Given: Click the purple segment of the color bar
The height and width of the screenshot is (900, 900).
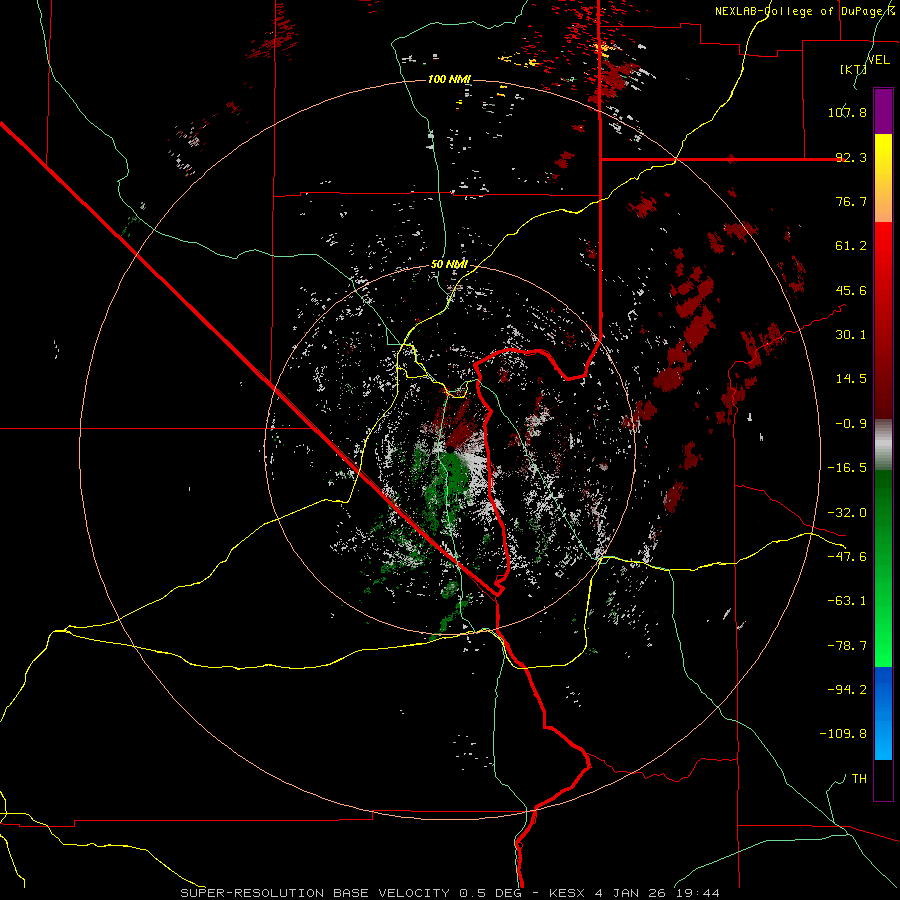Looking at the screenshot, I should pyautogui.click(x=883, y=111).
